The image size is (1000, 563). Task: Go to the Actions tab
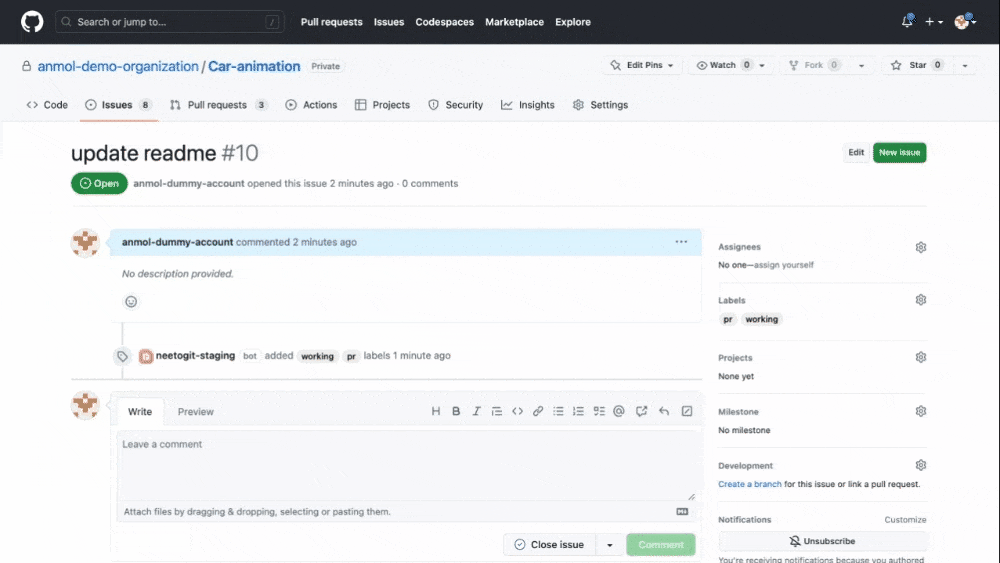pos(311,105)
